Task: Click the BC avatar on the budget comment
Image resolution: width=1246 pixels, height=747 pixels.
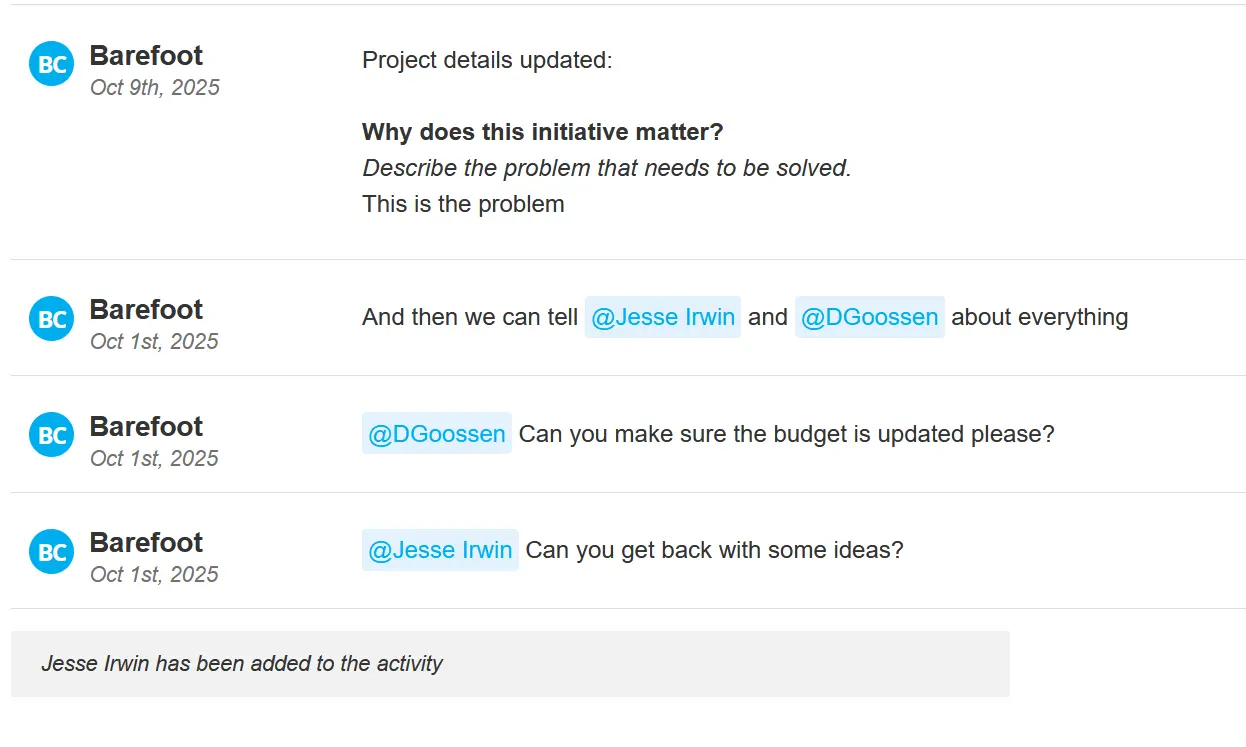Action: [x=51, y=434]
